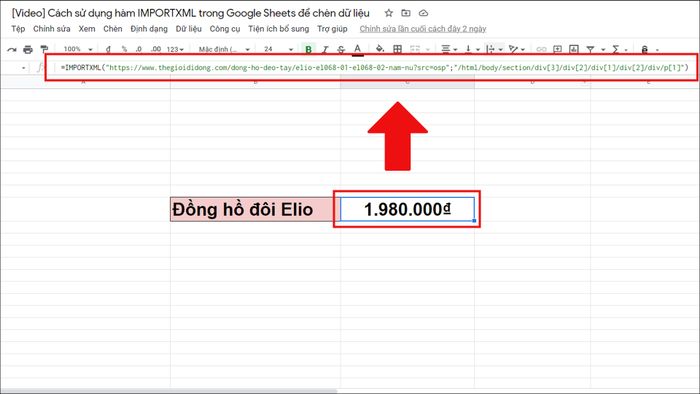700x394 pixels.
Task: Select the paint format tool
Action: (x=44, y=49)
